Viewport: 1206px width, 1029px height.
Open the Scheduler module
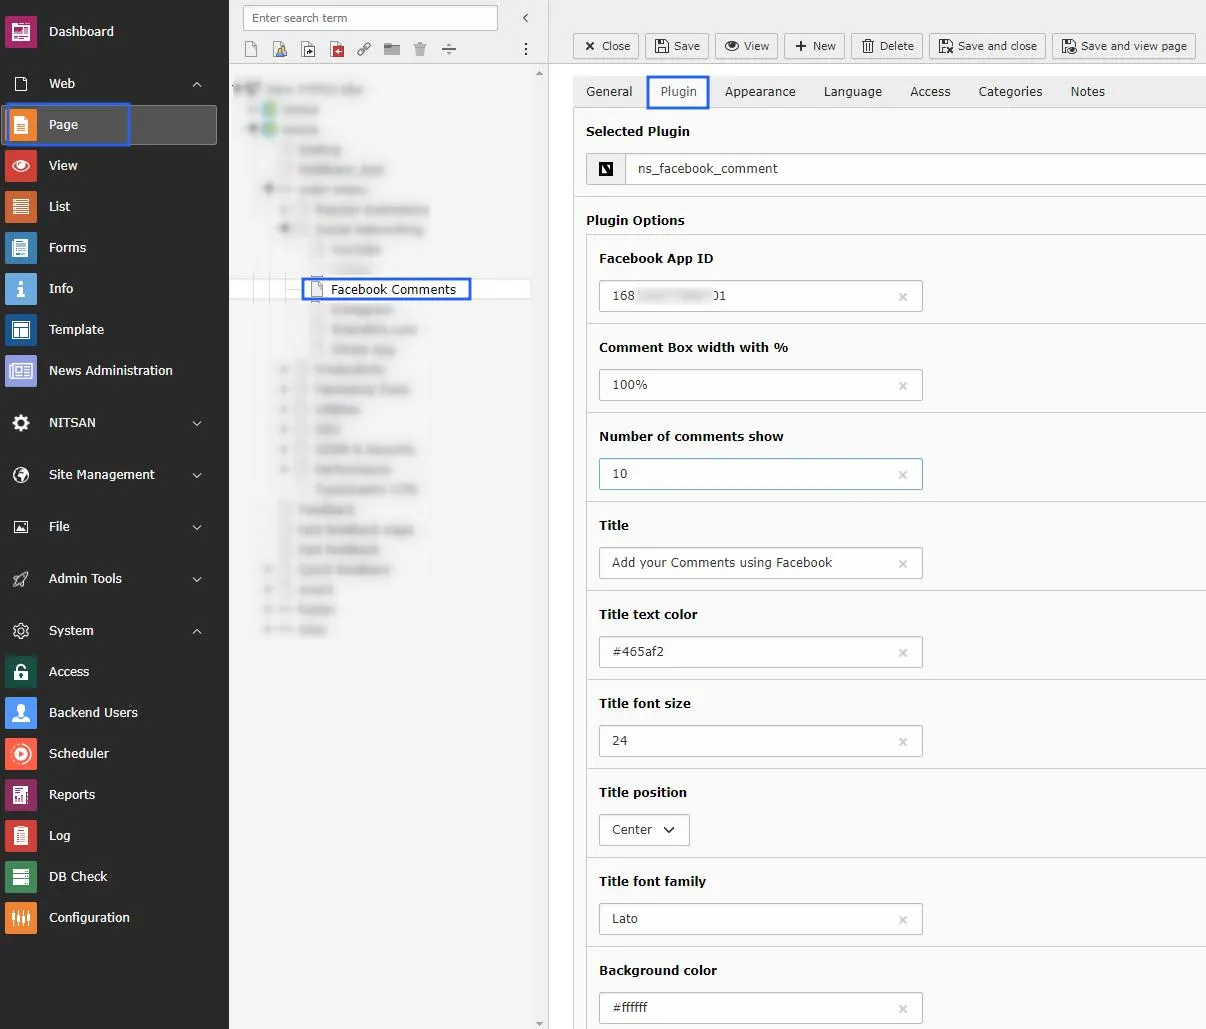point(110,754)
